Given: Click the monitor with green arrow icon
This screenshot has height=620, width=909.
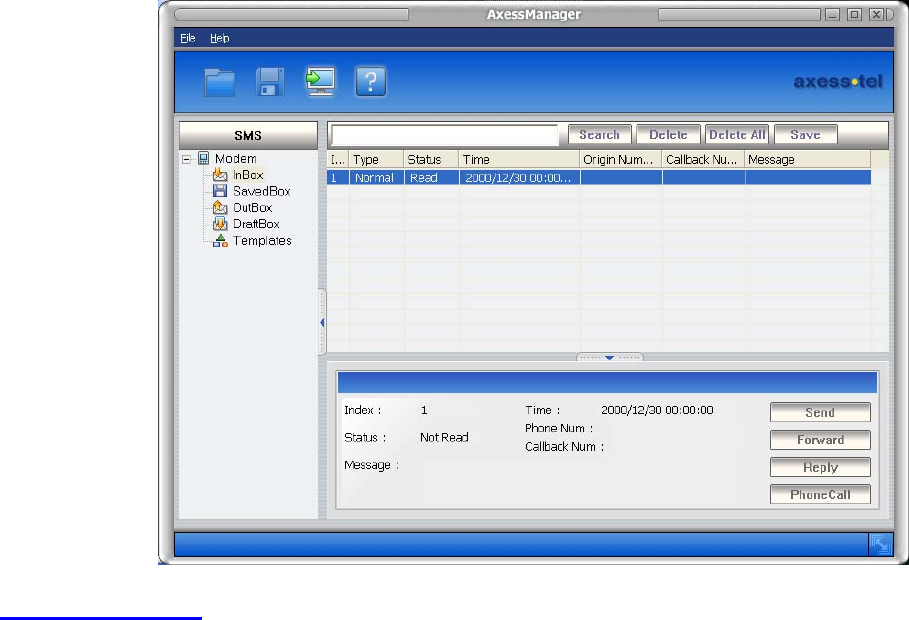Looking at the screenshot, I should click(x=321, y=82).
